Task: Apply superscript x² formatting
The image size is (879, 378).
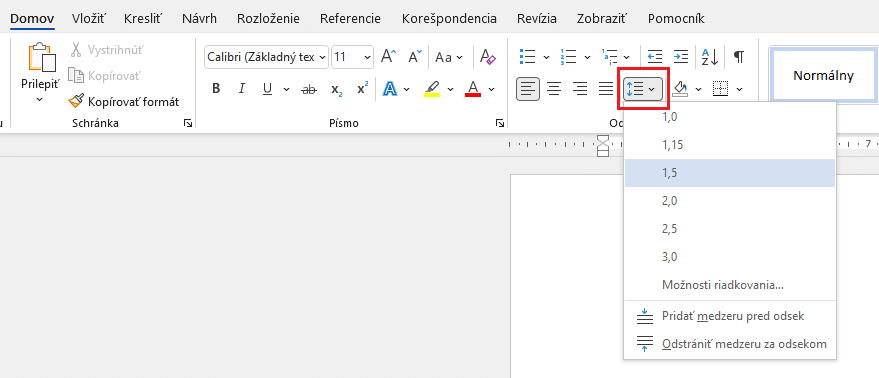Action: point(363,89)
